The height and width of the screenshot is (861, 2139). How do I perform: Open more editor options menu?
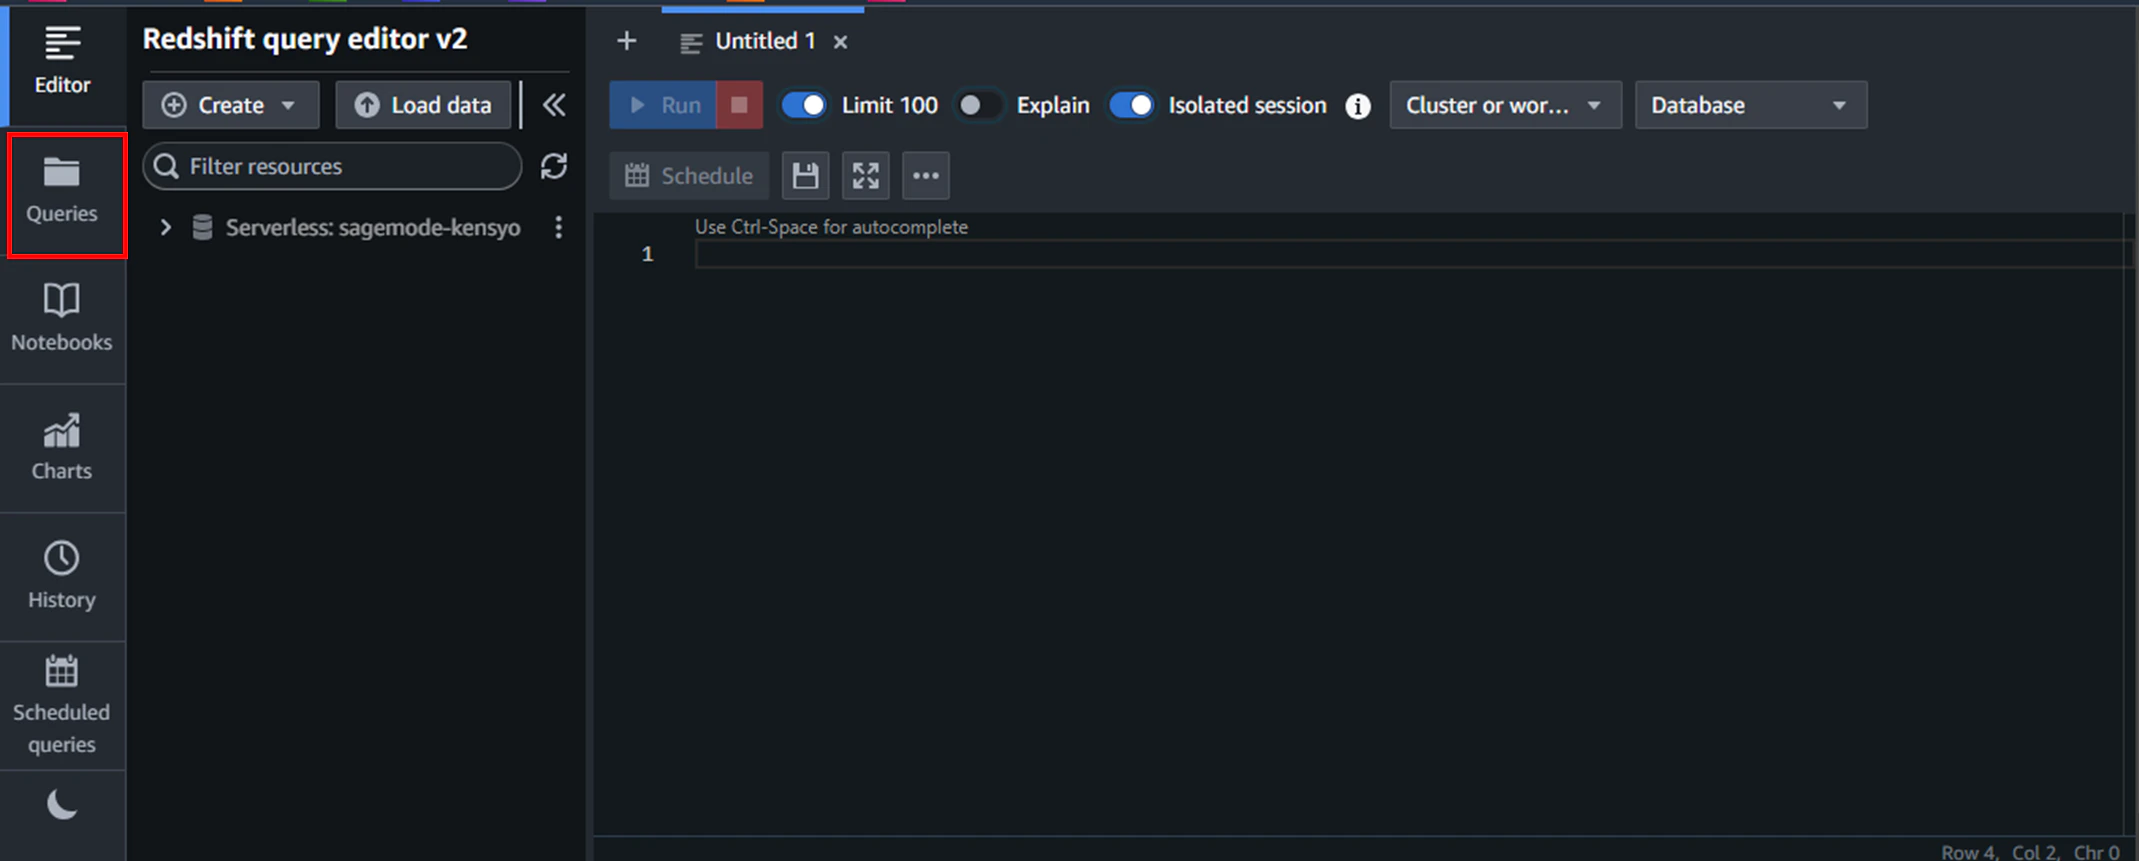[x=926, y=176]
